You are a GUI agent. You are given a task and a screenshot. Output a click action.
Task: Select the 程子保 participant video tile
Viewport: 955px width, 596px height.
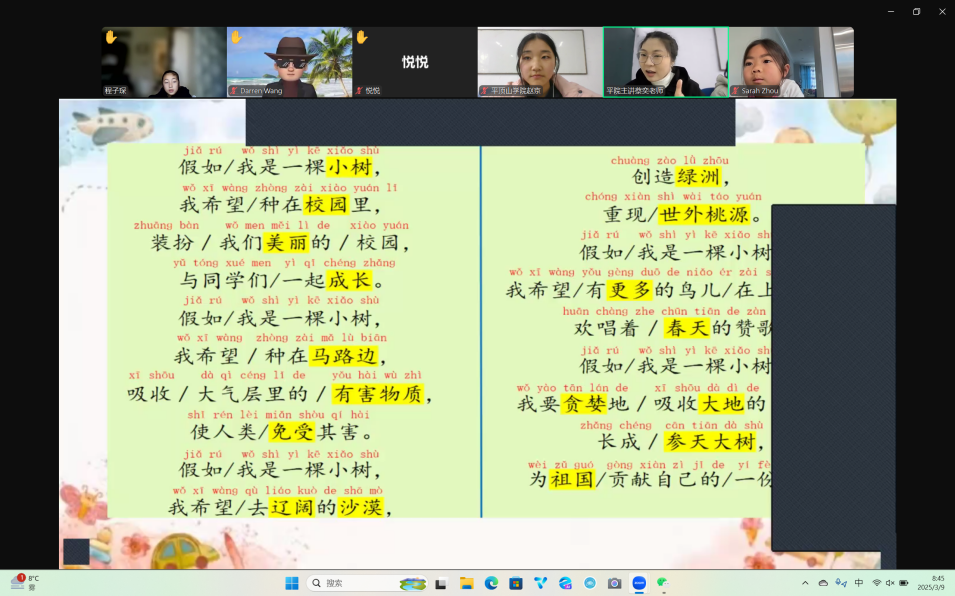163,62
